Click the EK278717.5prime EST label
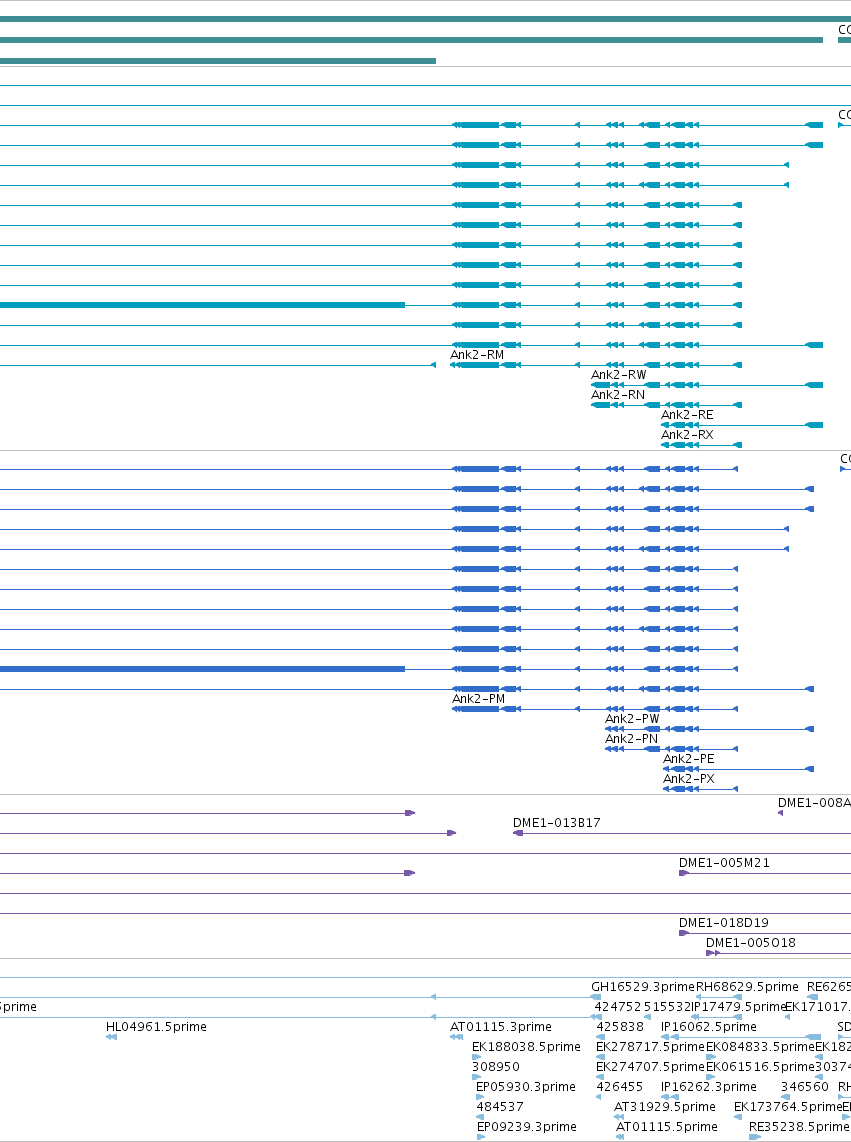851x1142 pixels. (x=650, y=1047)
